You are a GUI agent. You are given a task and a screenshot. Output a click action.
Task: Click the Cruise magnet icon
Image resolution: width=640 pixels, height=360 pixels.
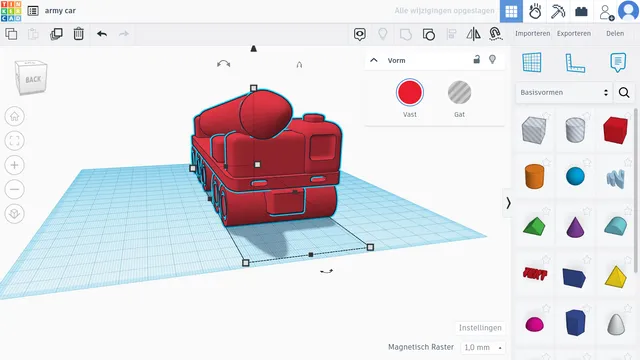(495, 34)
